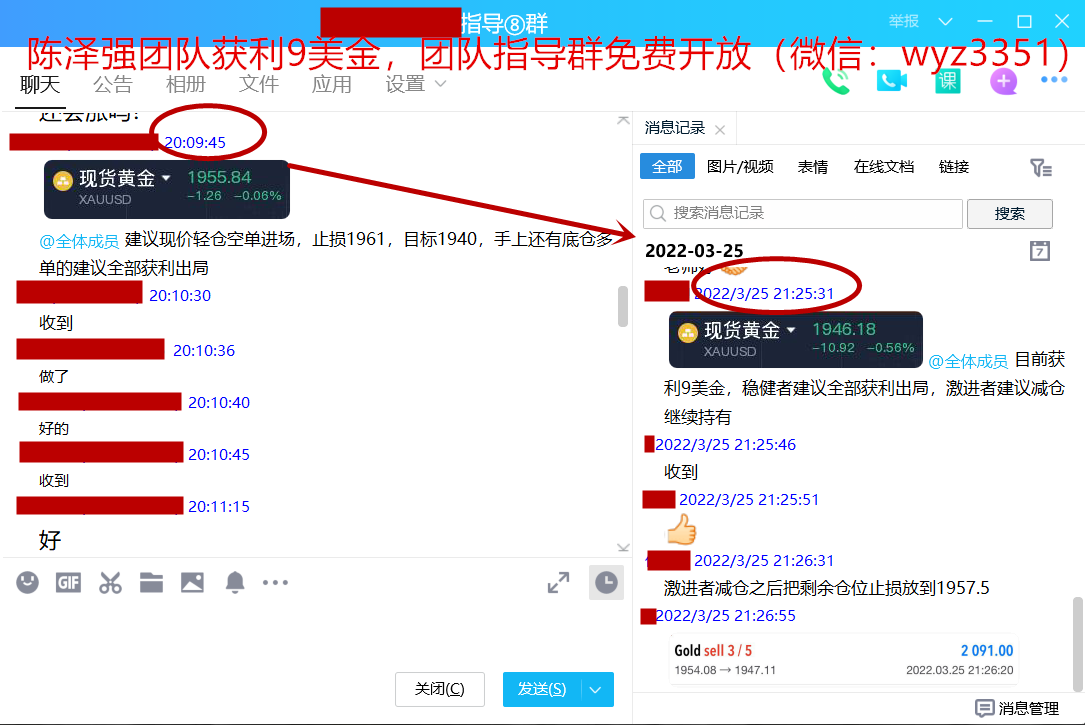
Task: Click the picture send-image icon
Action: pyautogui.click(x=192, y=582)
